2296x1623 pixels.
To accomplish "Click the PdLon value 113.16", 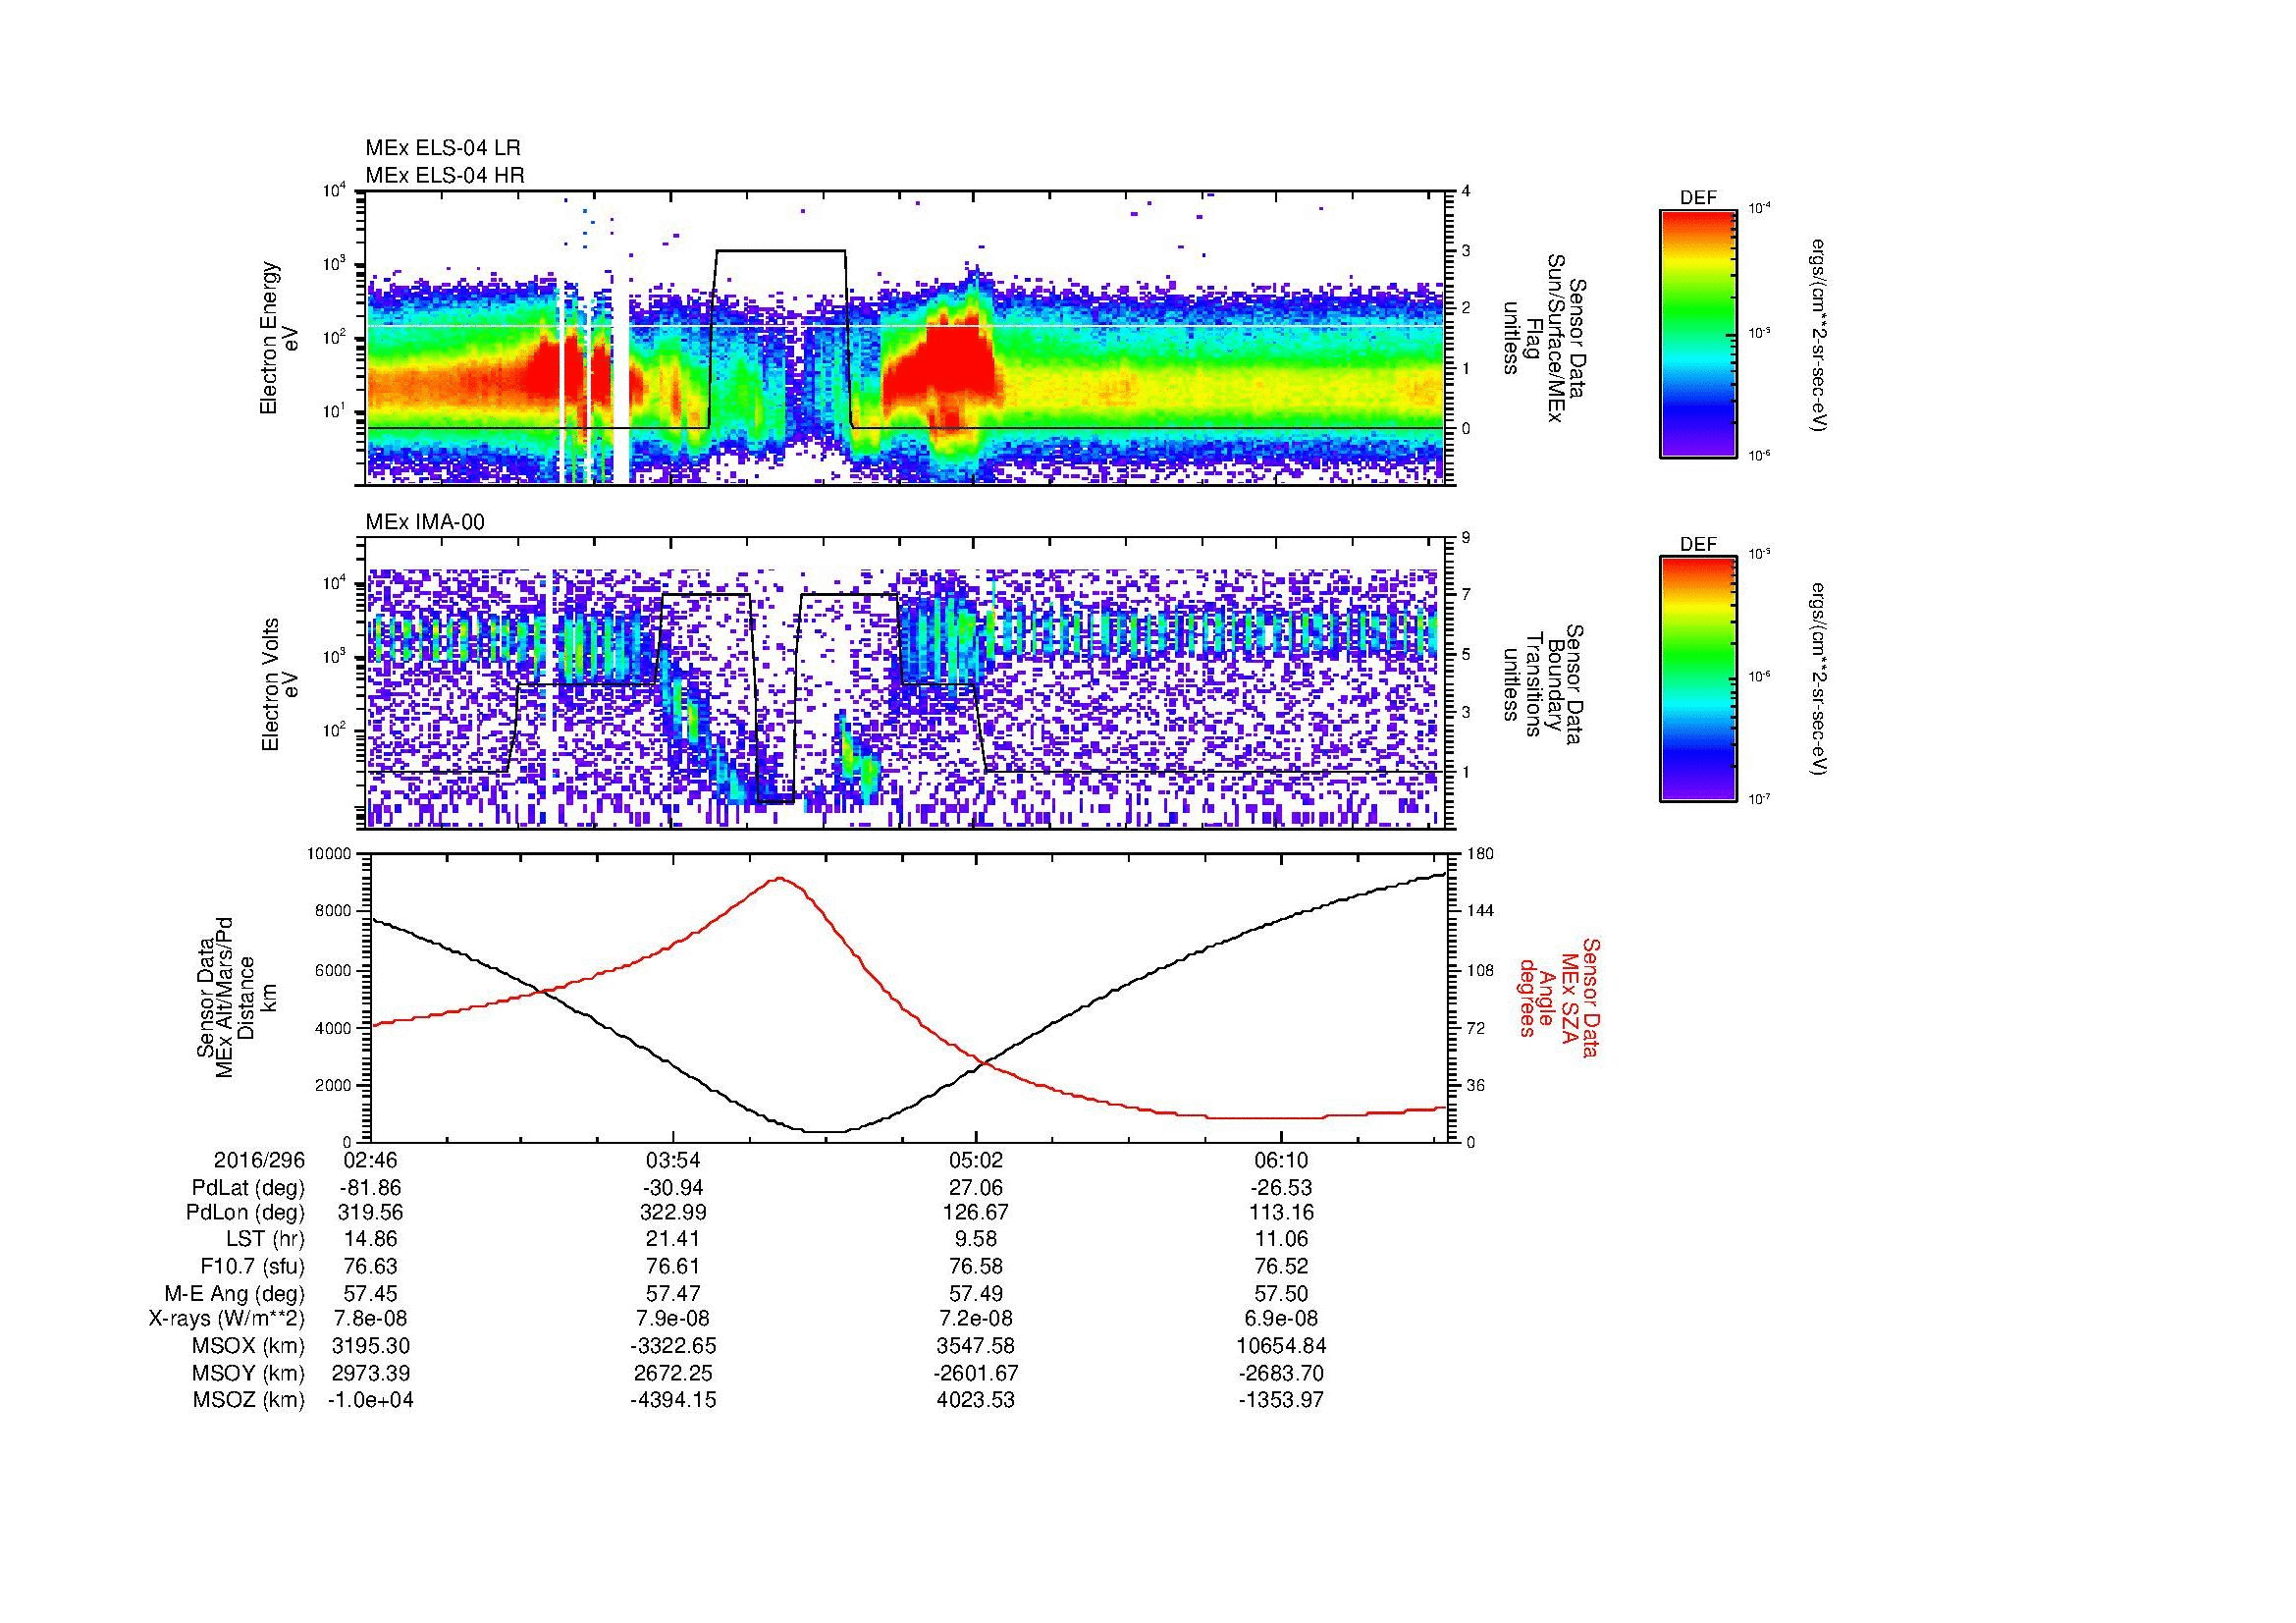I will click(x=1281, y=1214).
